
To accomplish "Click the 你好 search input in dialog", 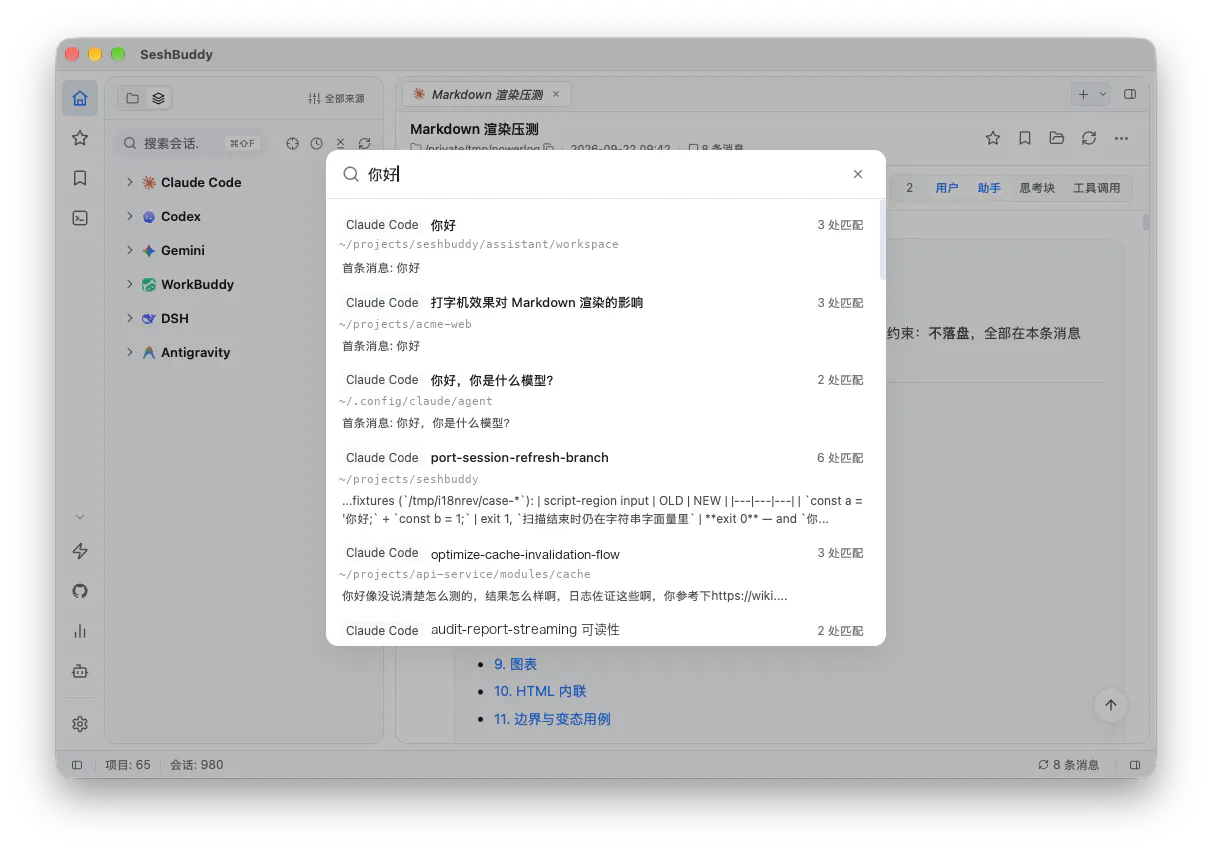I will (x=604, y=174).
